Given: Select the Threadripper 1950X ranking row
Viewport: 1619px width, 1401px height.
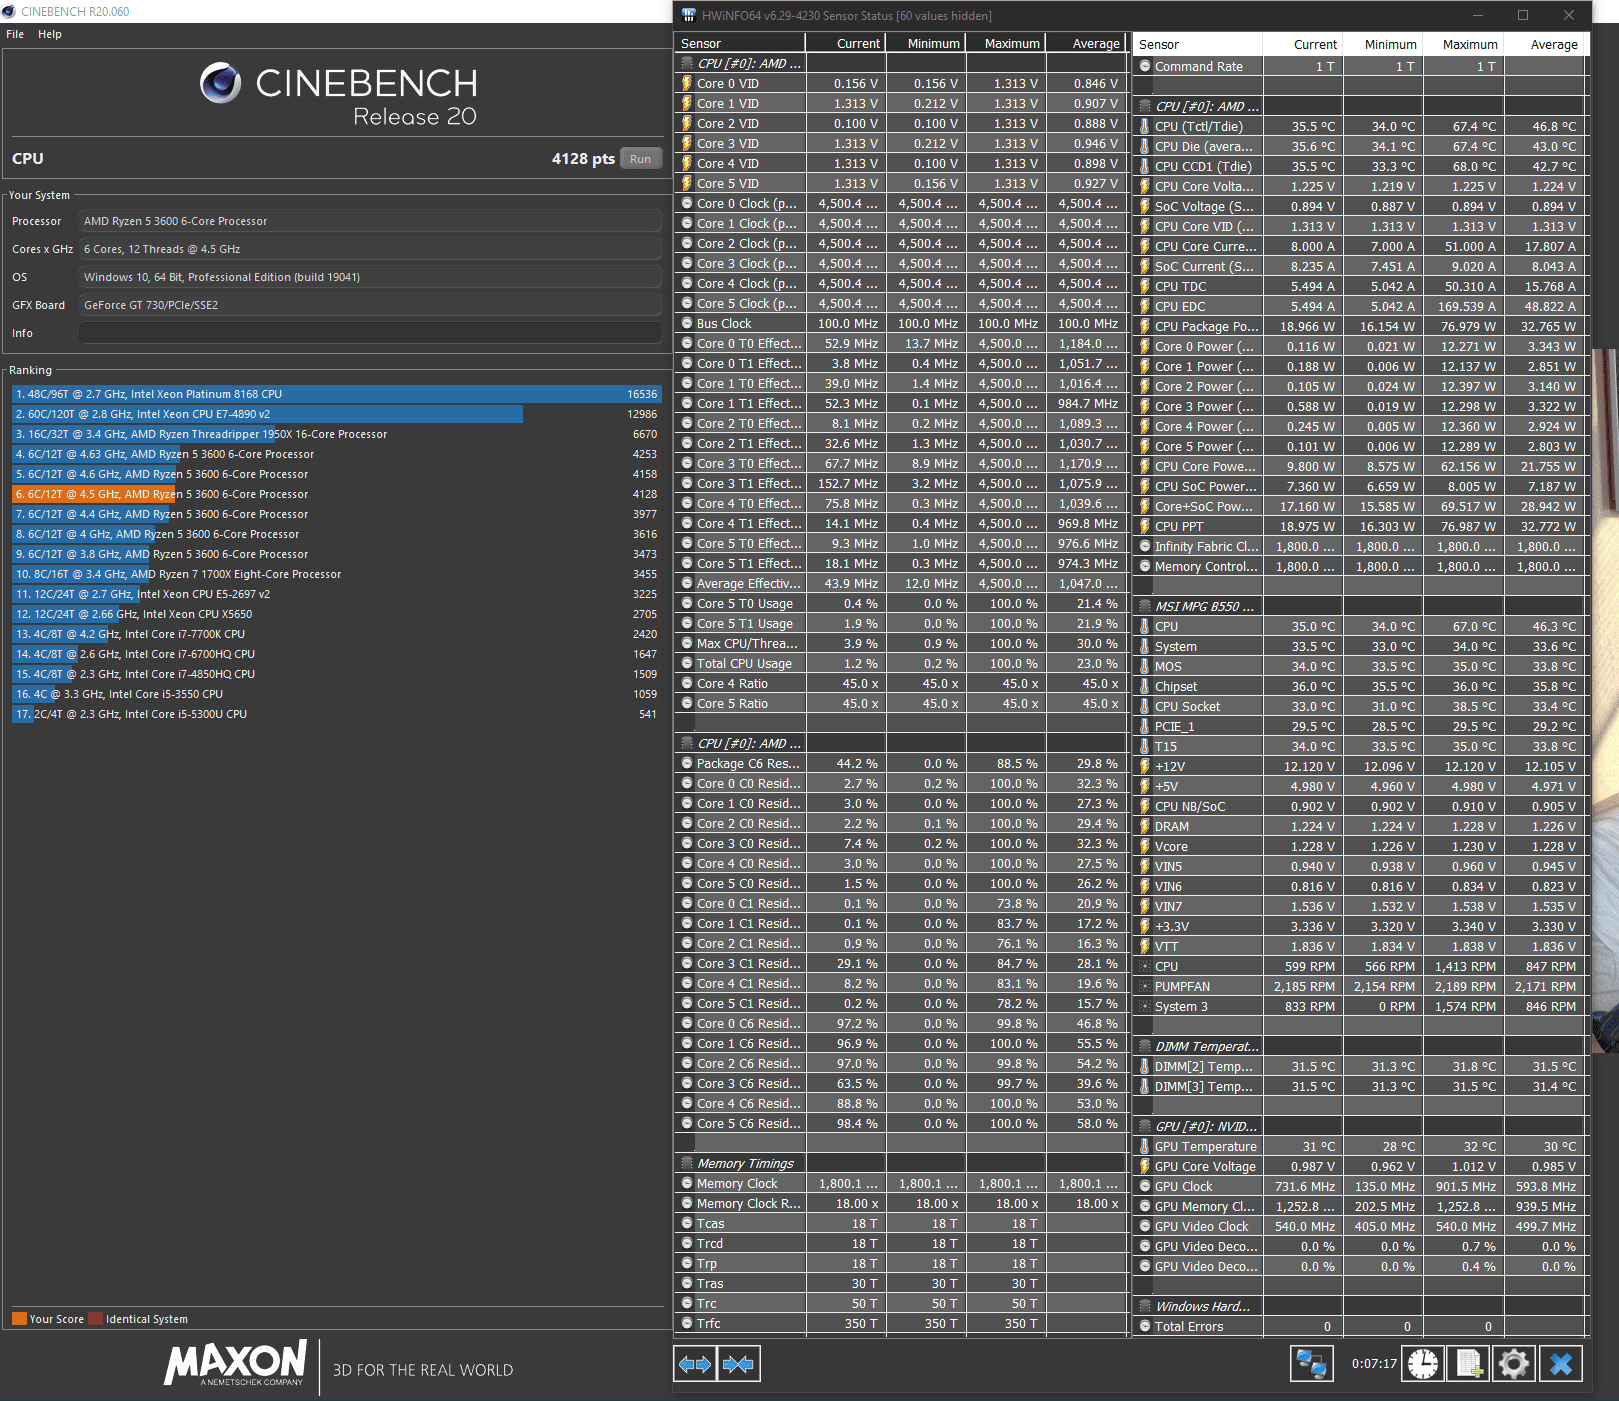Looking at the screenshot, I should coord(336,434).
